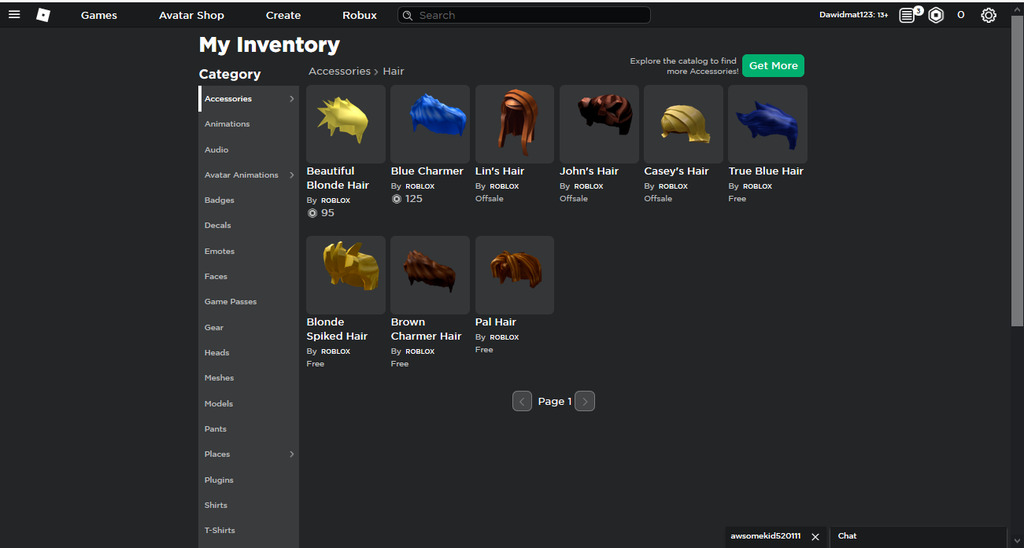Open the Chat panel tab
Viewport: 1024px width, 548px height.
pos(918,536)
